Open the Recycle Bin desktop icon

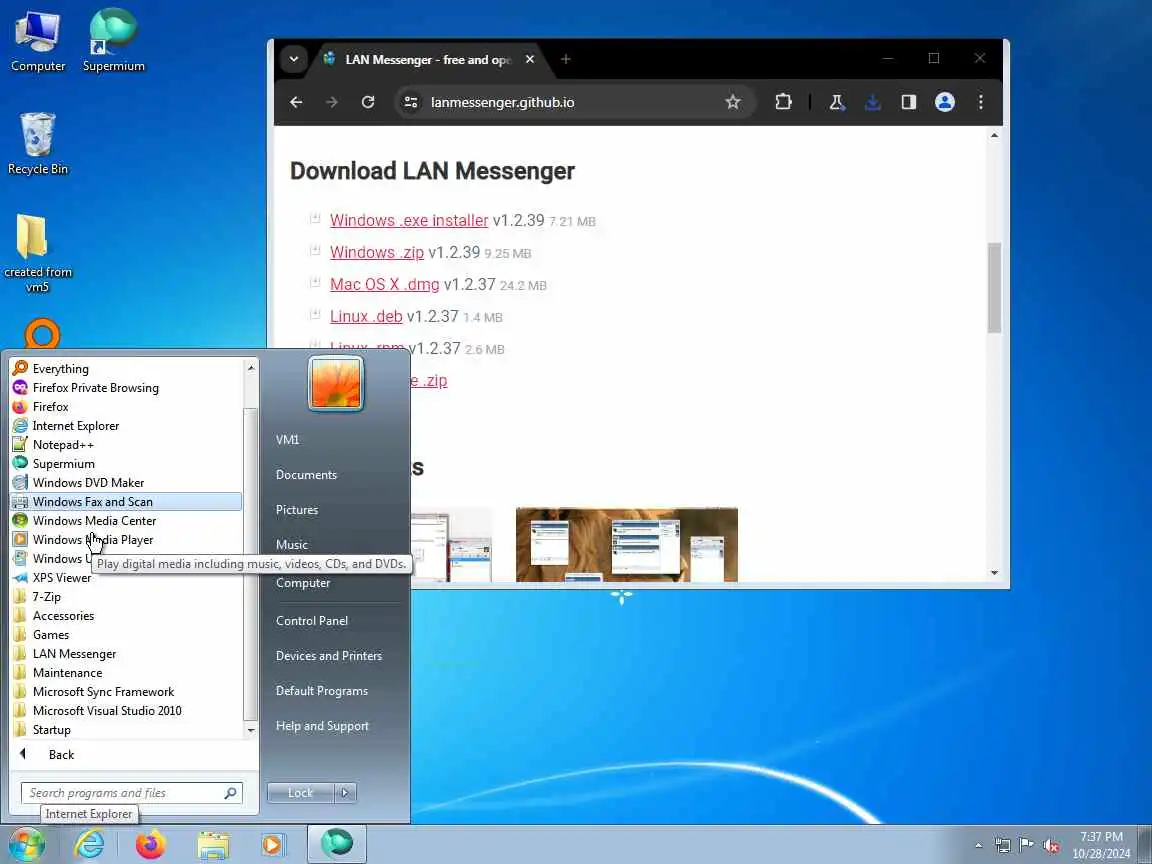click(x=37, y=144)
